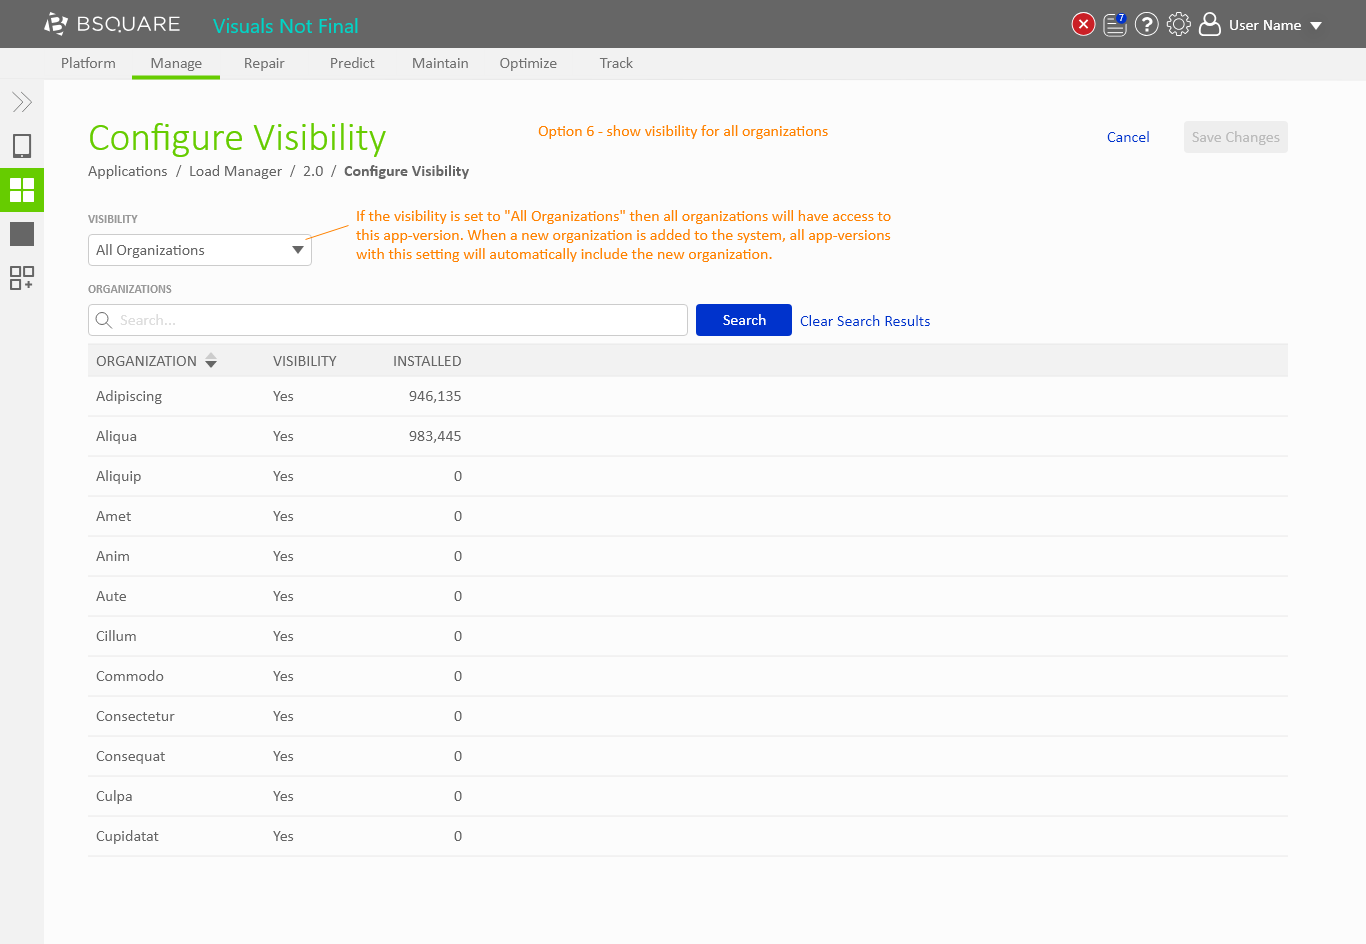Switch to the Repair tab

(264, 63)
